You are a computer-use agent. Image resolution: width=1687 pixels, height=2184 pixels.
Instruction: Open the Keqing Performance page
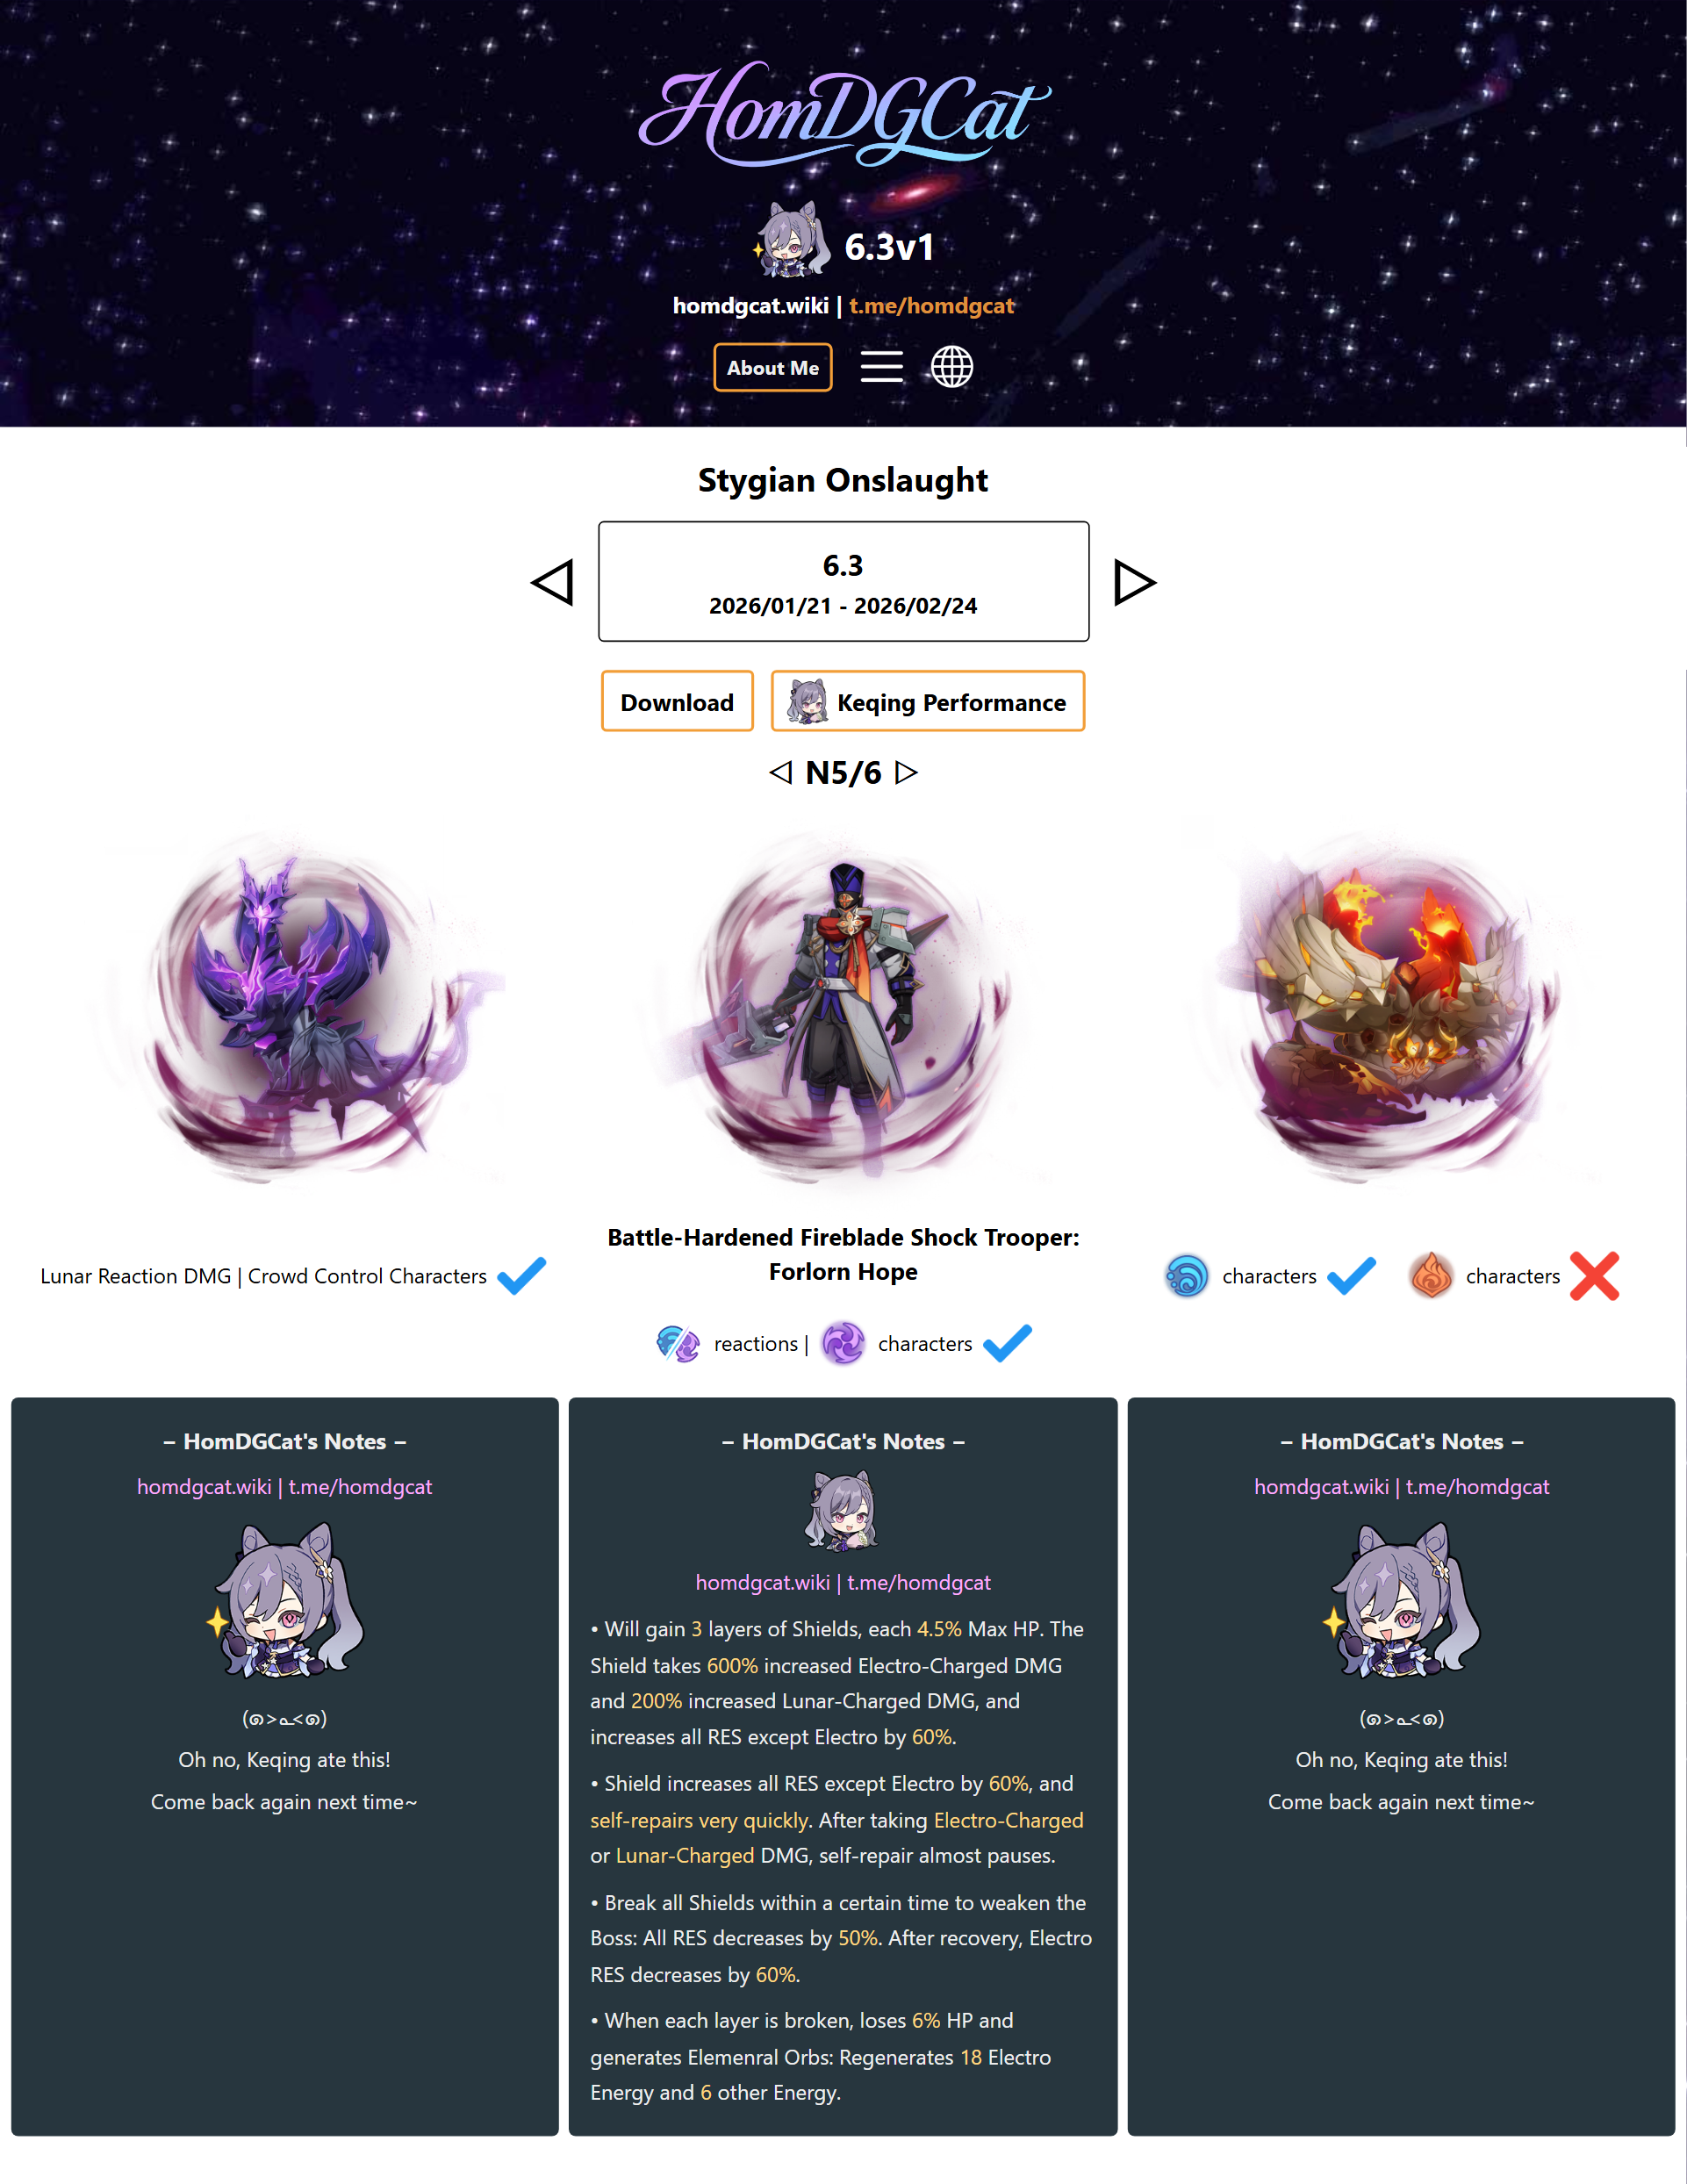point(928,702)
